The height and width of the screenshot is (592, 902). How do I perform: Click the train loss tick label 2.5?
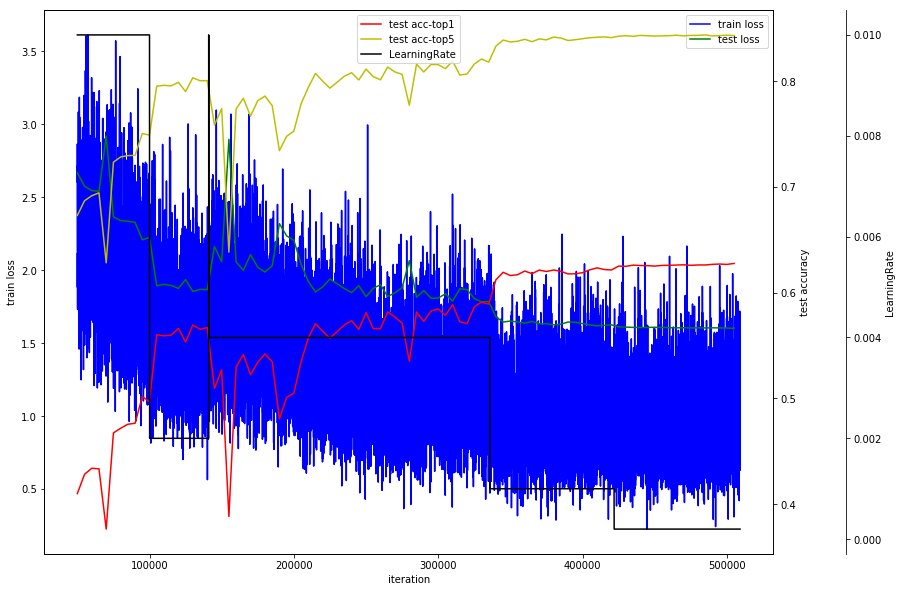29,198
